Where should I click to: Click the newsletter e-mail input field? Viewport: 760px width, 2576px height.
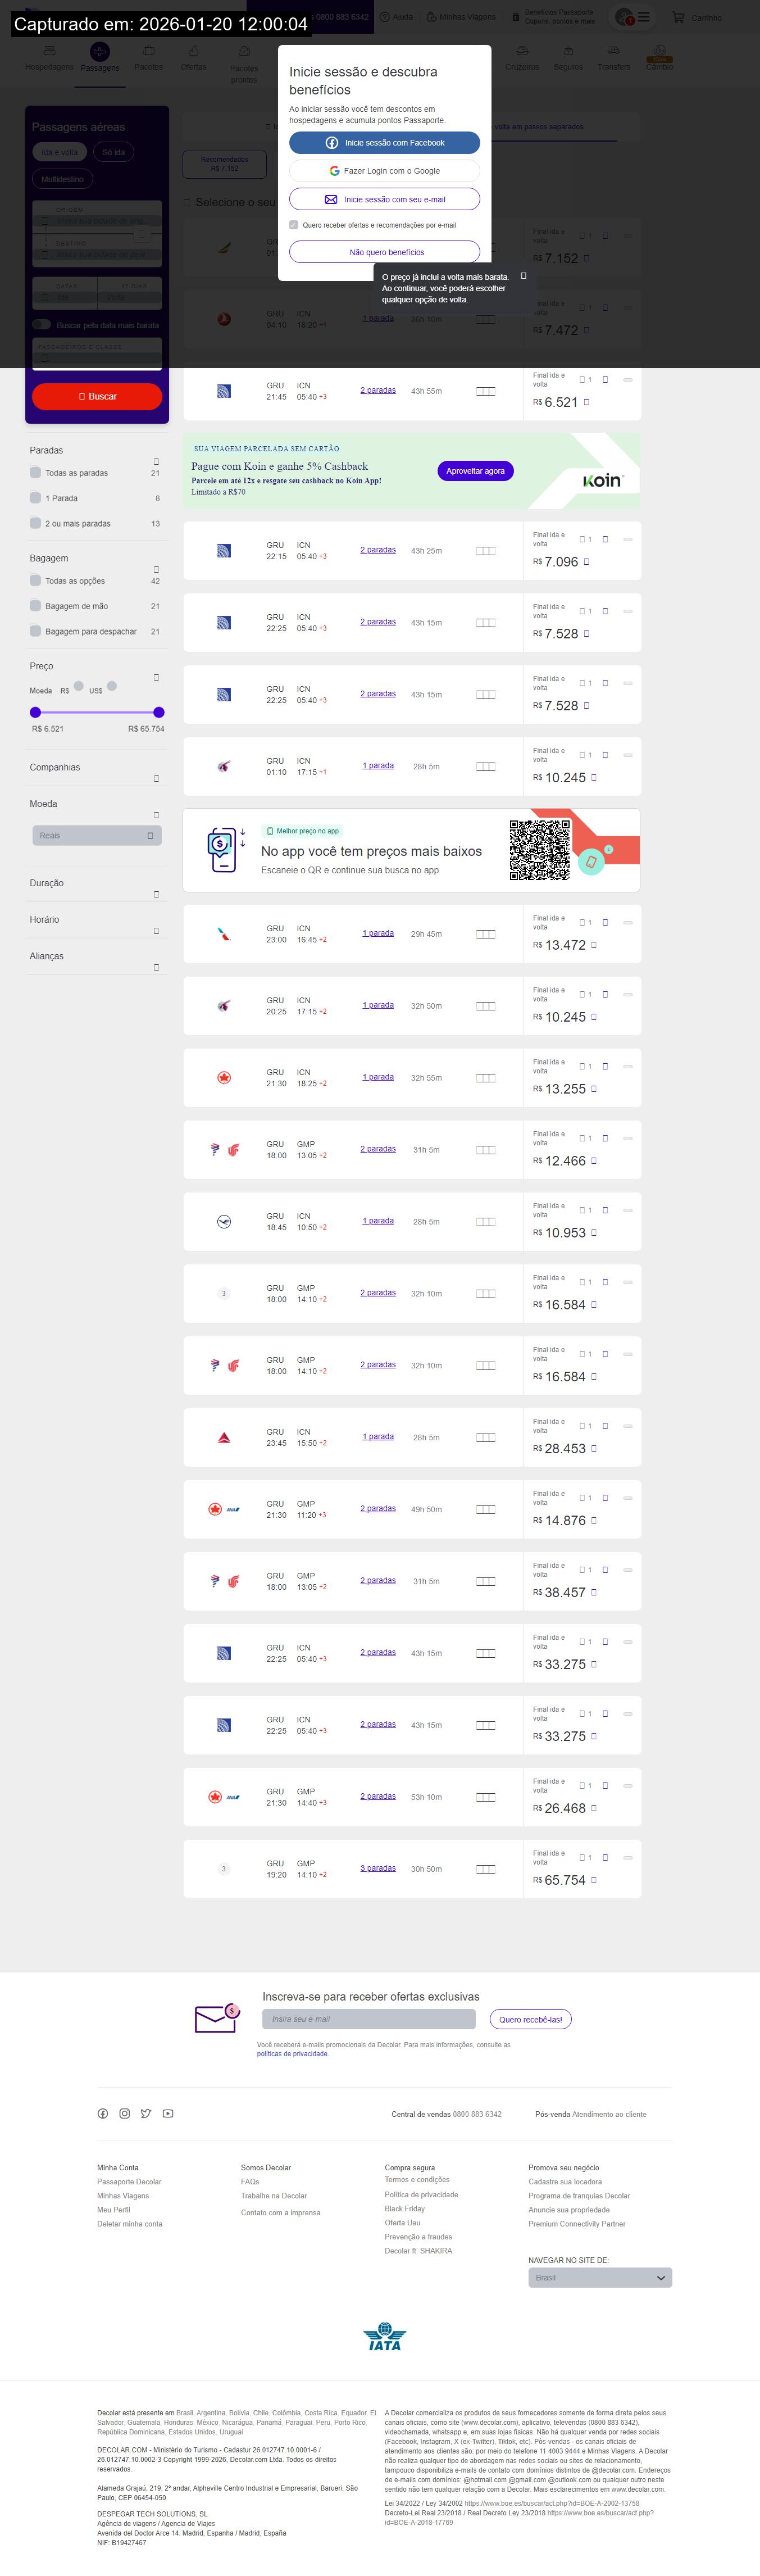tap(369, 2018)
